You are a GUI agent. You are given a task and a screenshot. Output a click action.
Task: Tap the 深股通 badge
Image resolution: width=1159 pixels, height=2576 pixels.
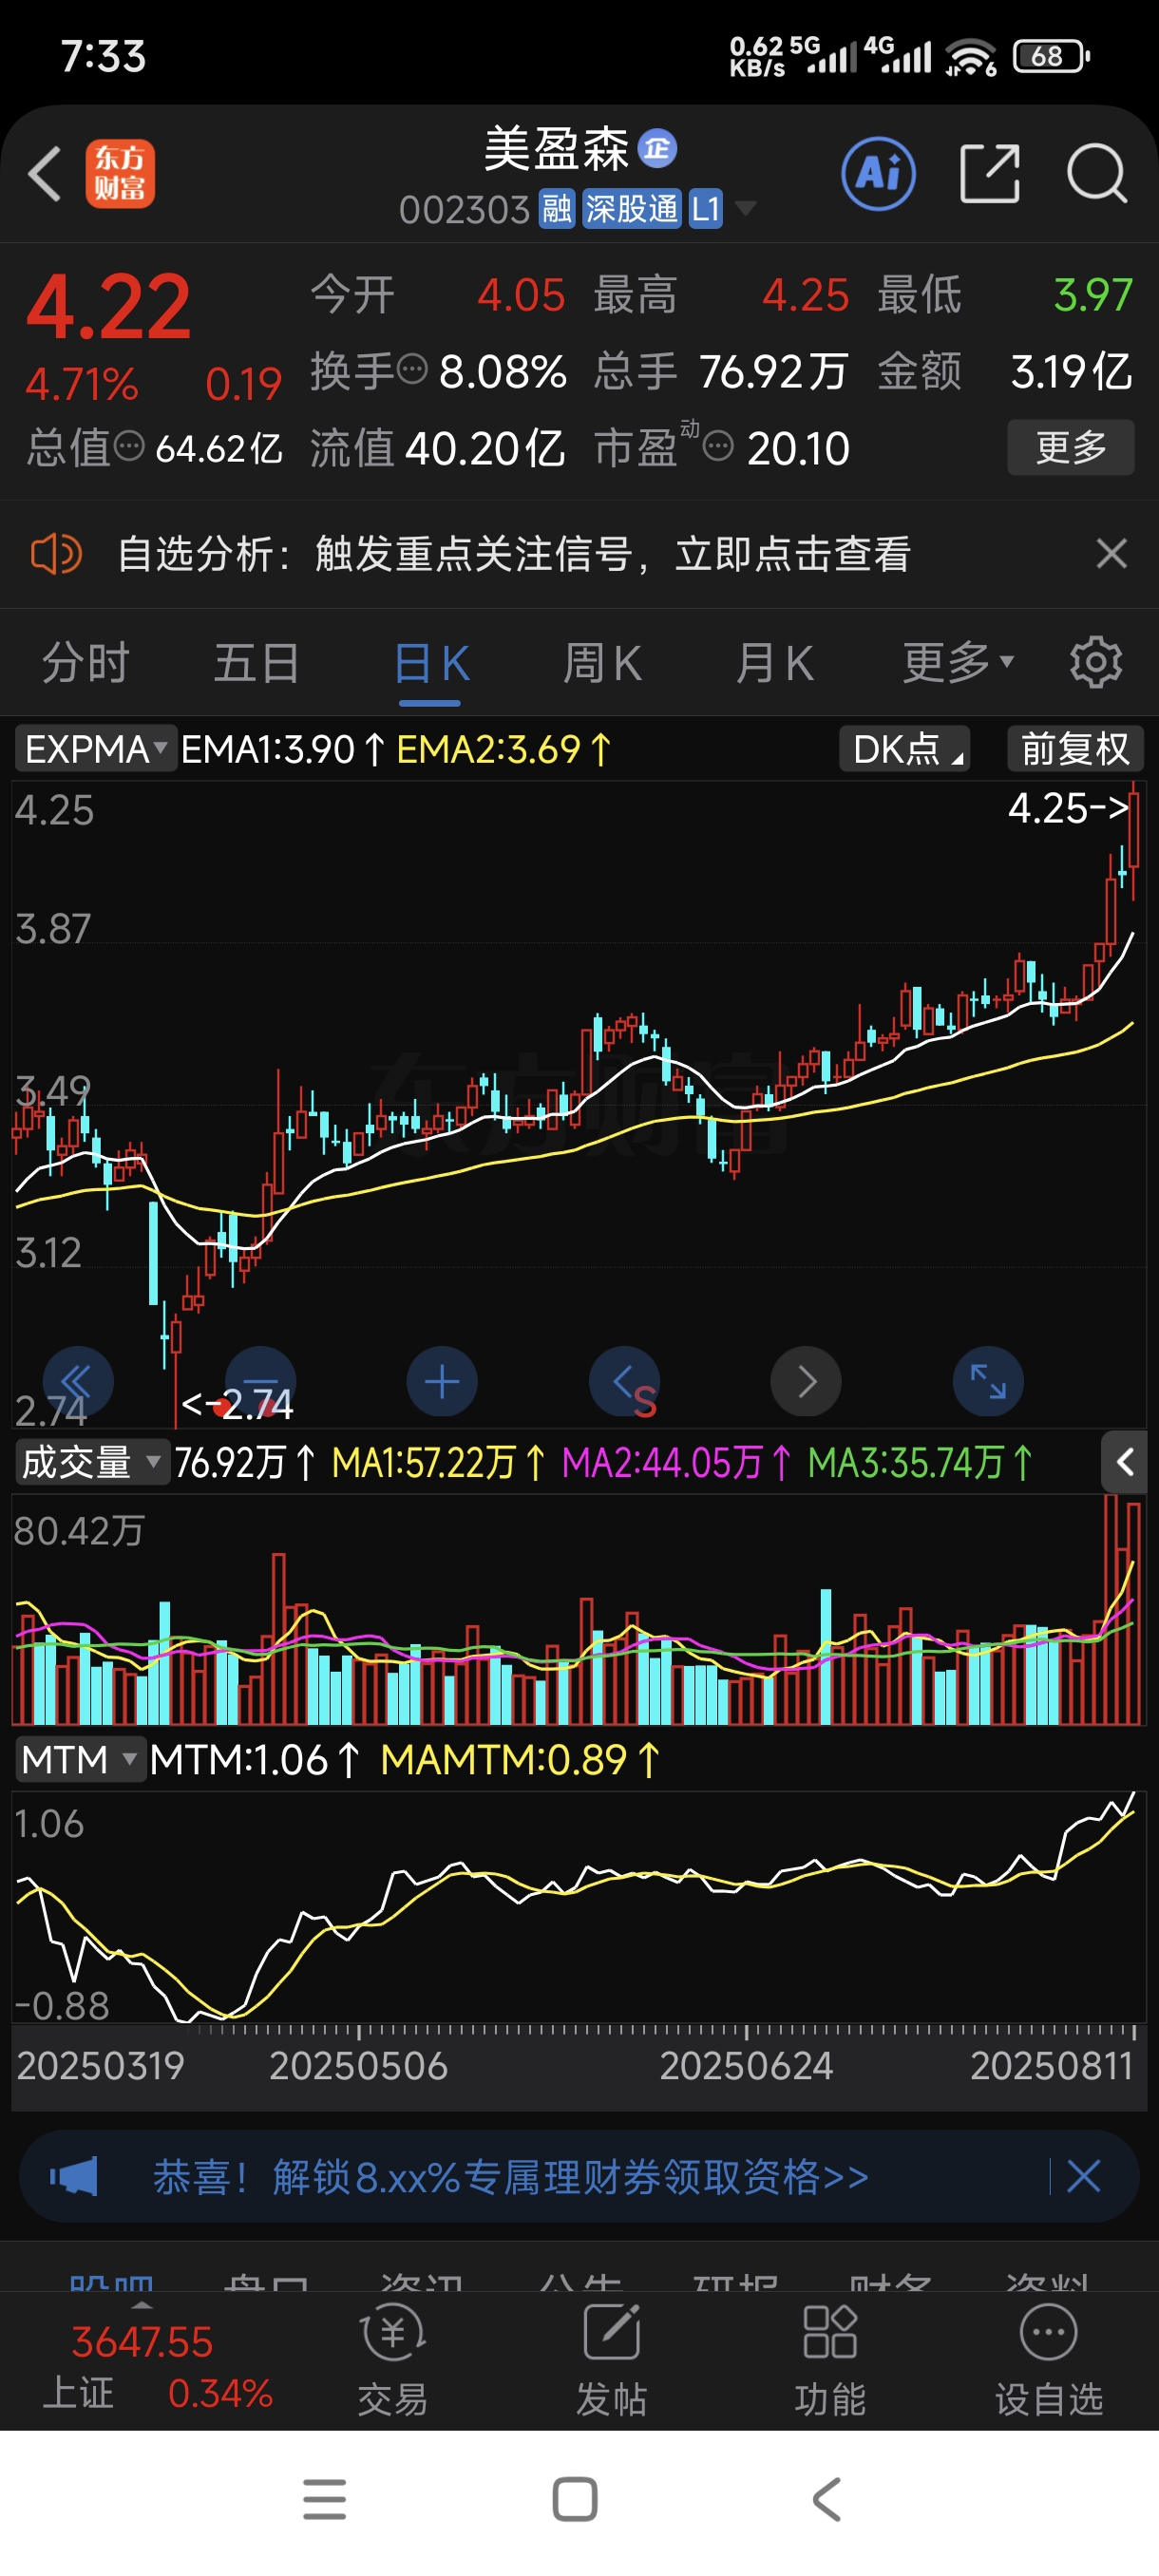click(631, 209)
